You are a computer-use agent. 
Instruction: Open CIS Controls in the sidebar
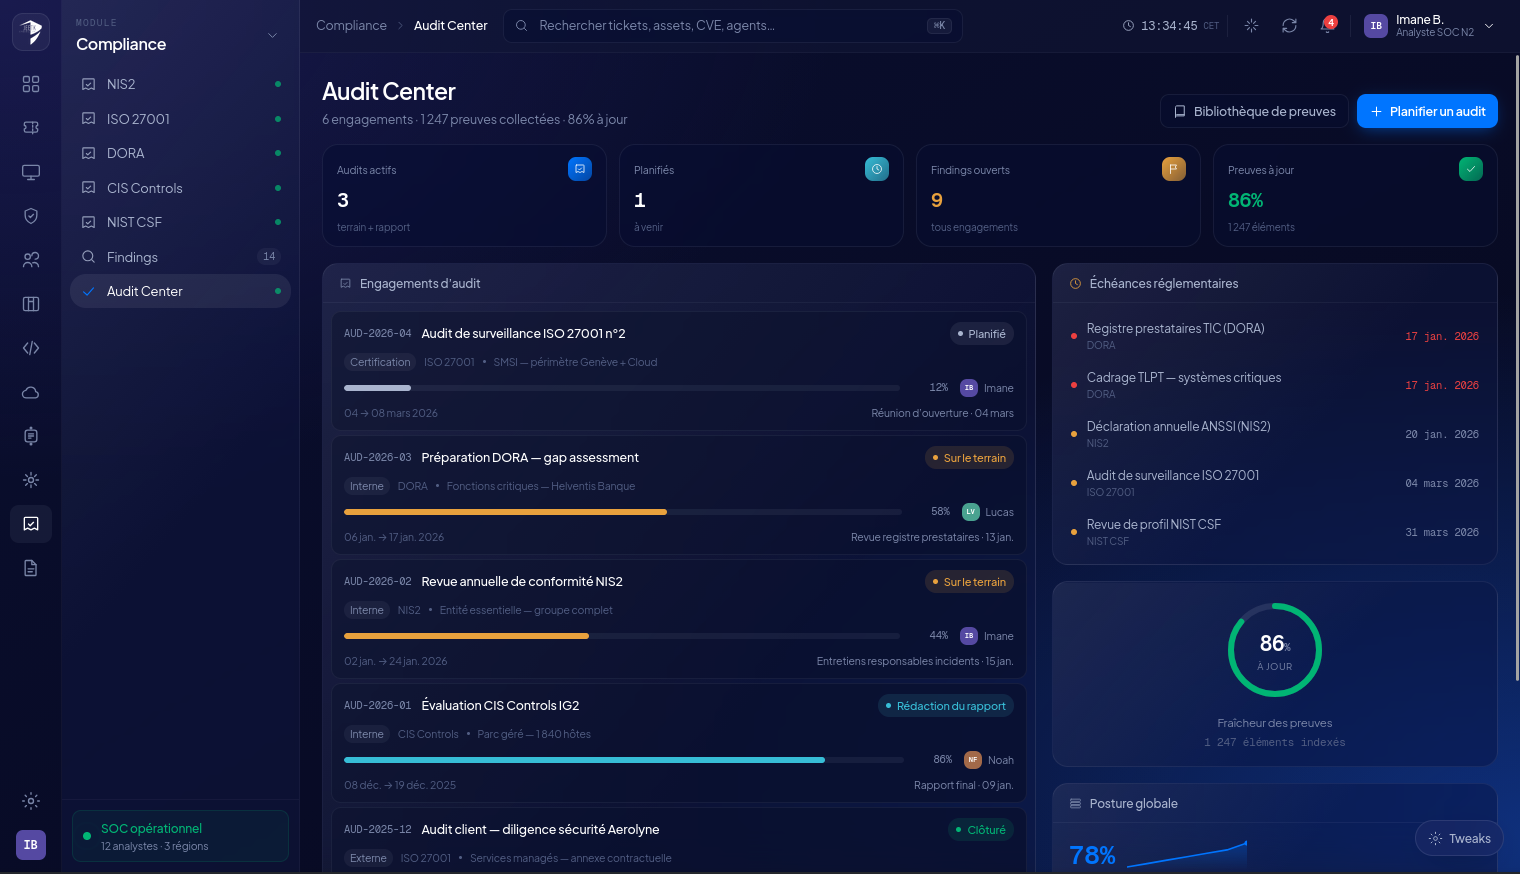pos(180,188)
